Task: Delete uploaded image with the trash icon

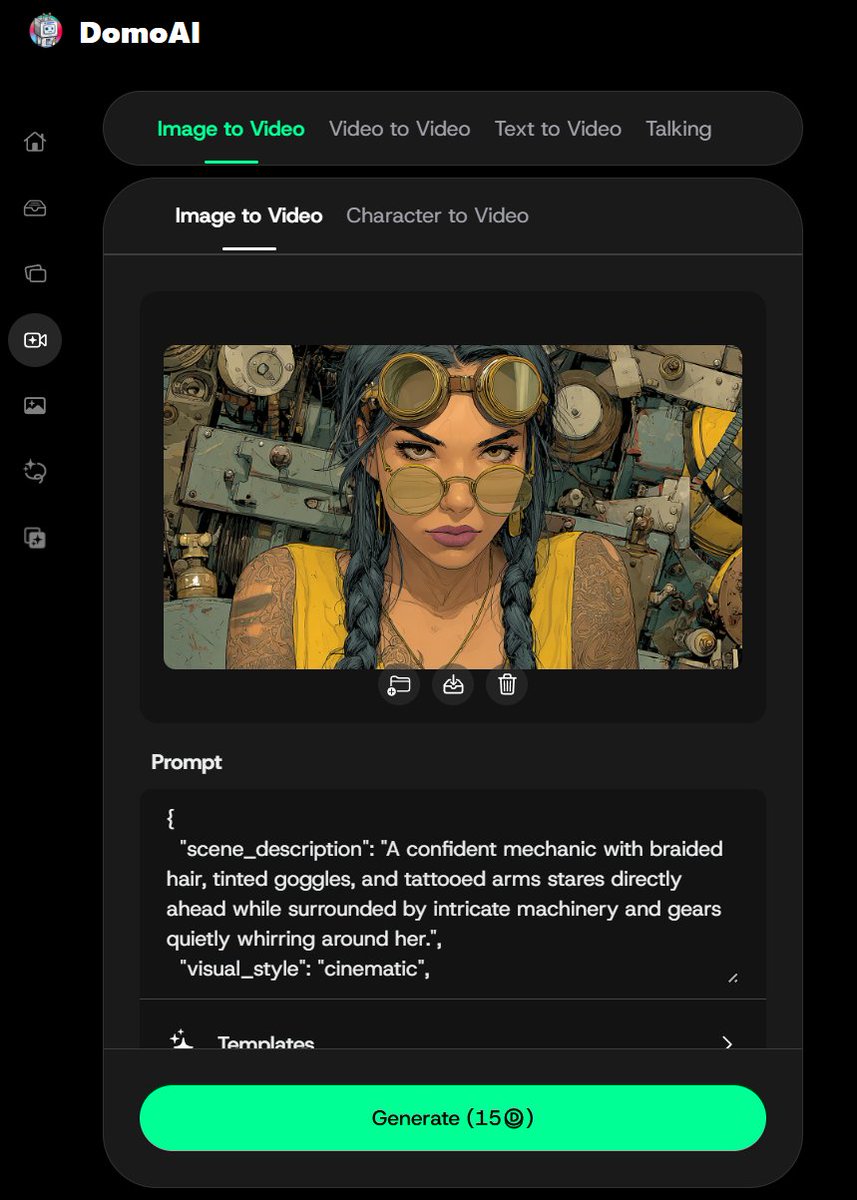Action: click(507, 685)
